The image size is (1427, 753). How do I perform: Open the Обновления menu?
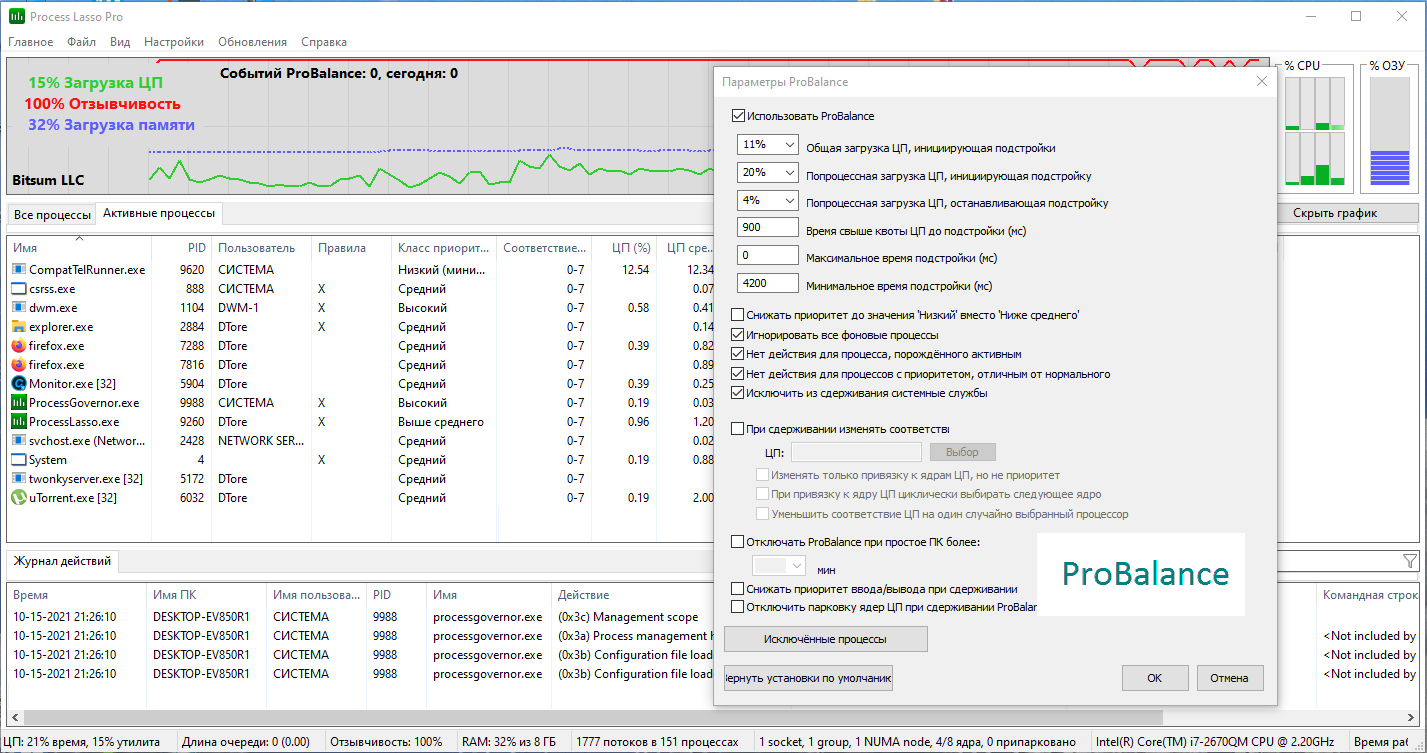pos(252,42)
